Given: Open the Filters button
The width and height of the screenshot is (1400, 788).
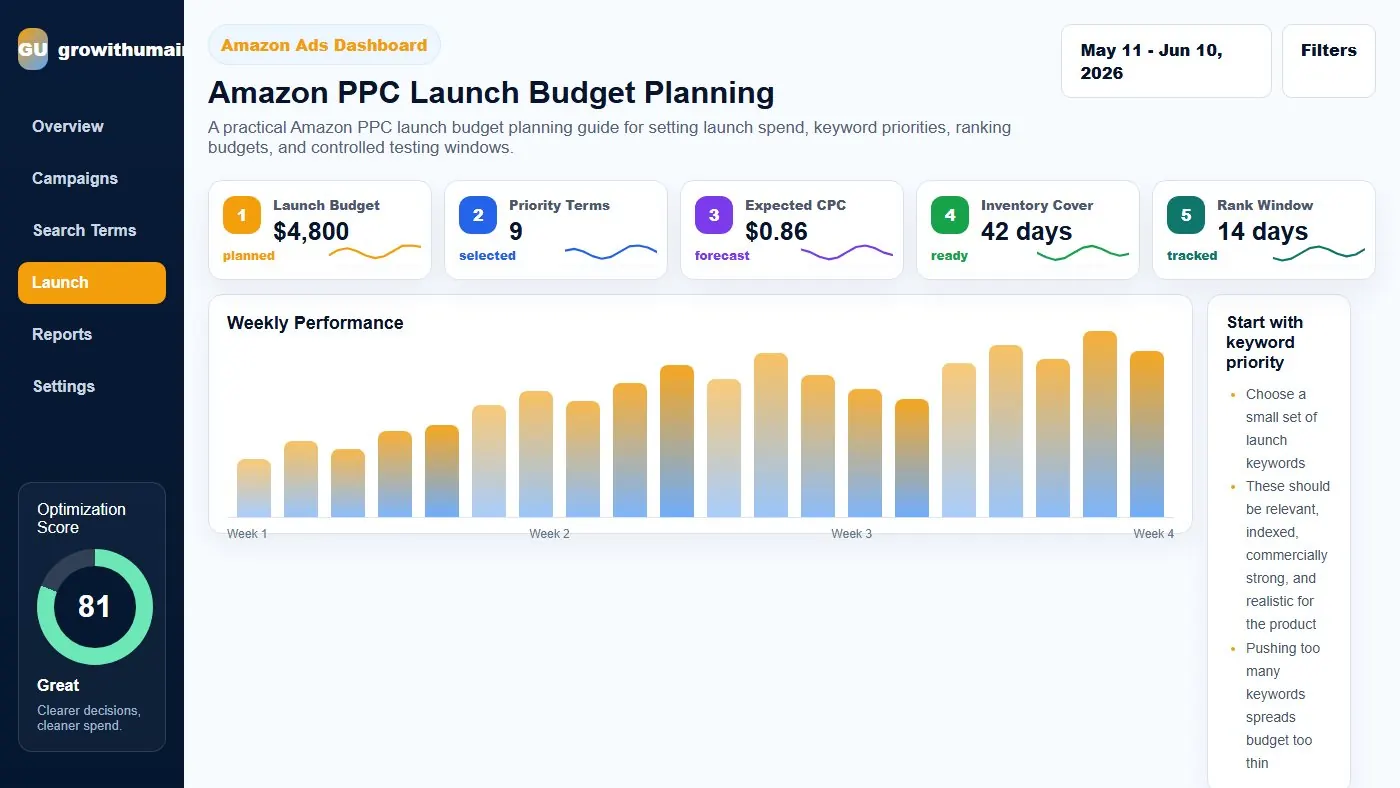Looking at the screenshot, I should [1329, 61].
